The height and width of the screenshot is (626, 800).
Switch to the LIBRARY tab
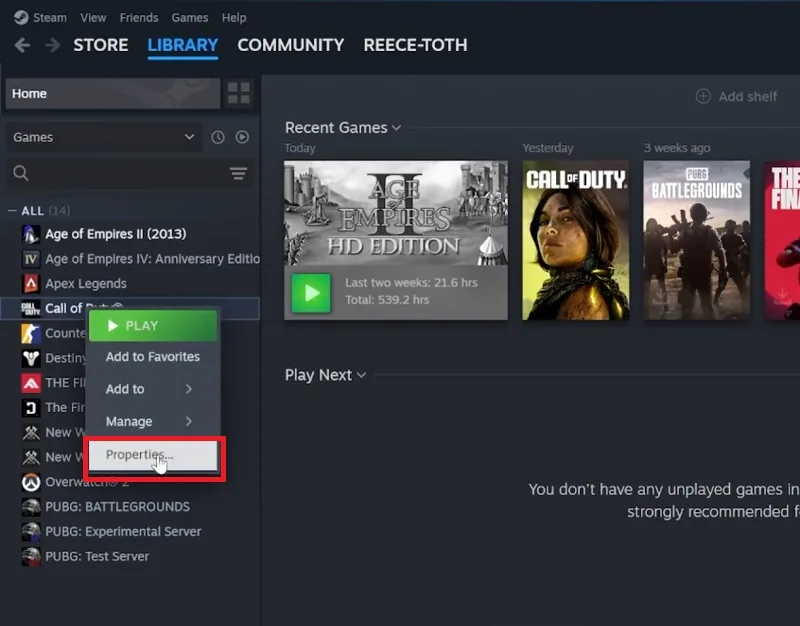pos(183,45)
